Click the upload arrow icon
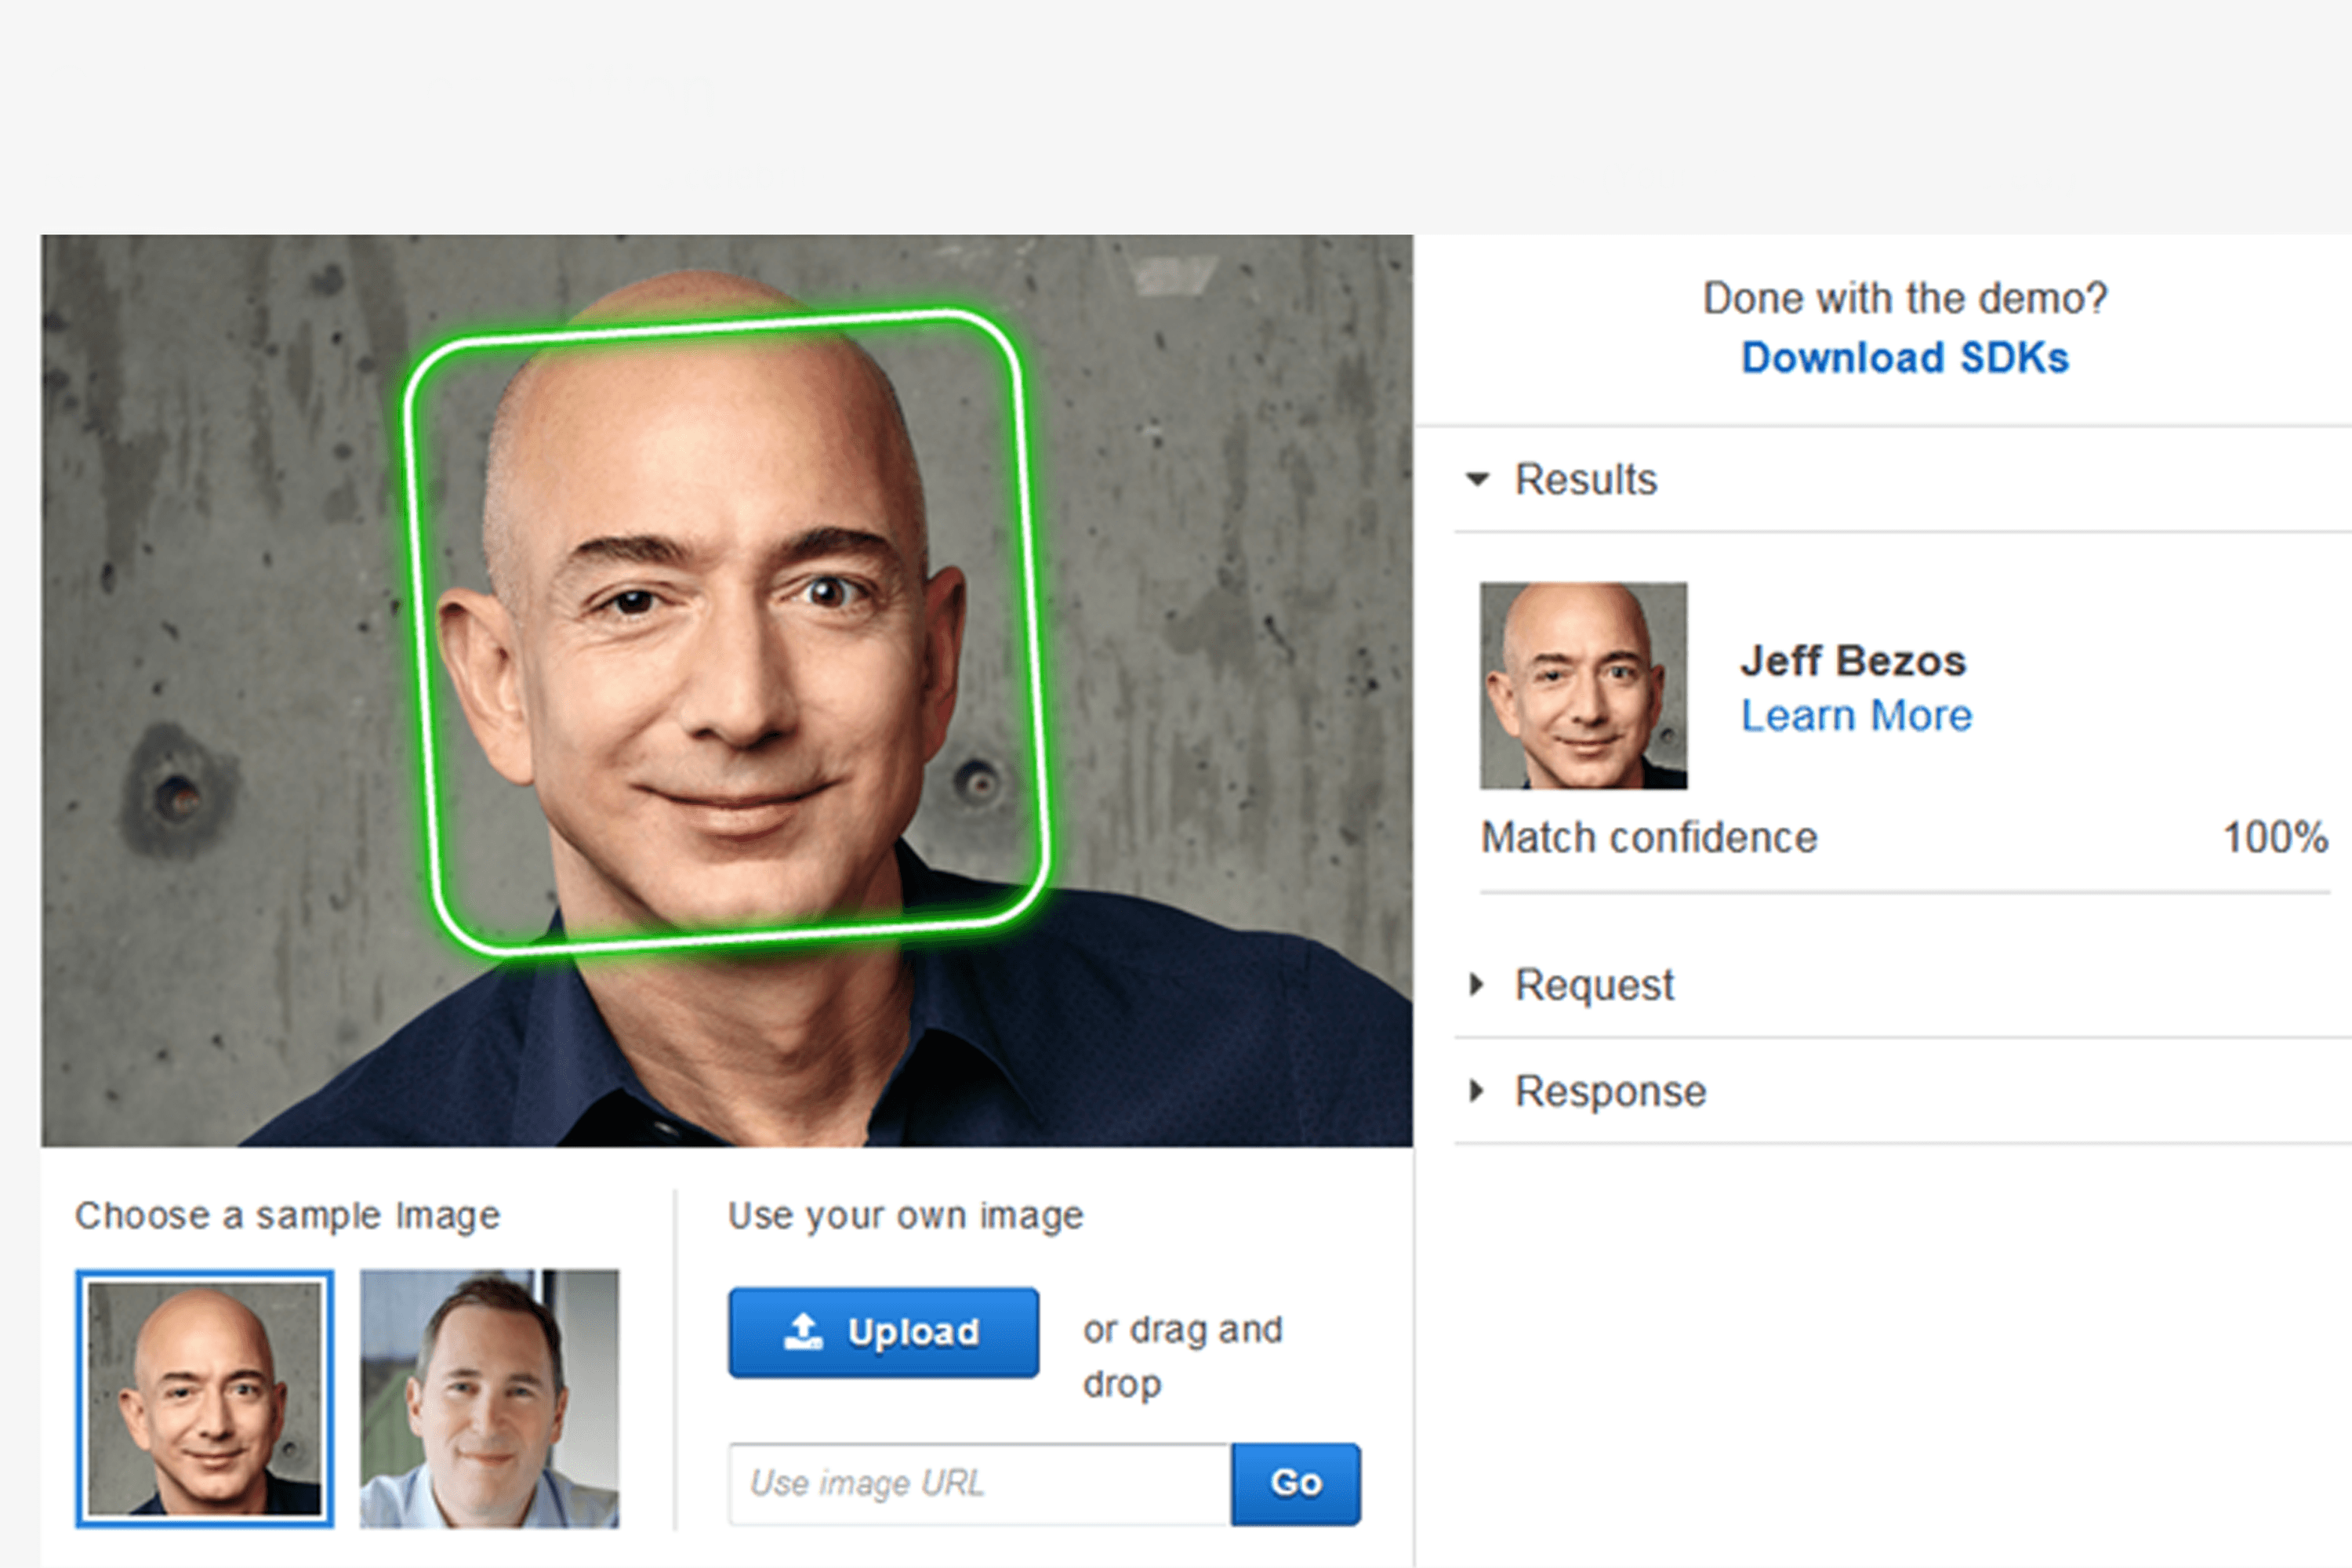 click(803, 1331)
